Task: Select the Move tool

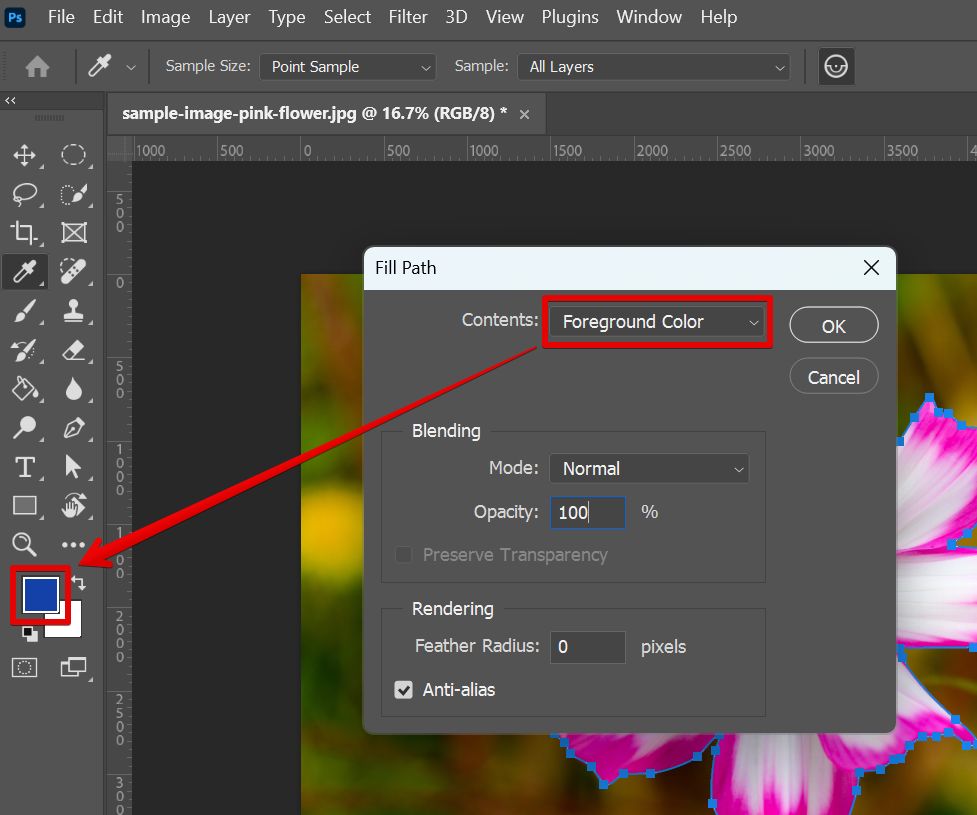Action: [x=24, y=155]
